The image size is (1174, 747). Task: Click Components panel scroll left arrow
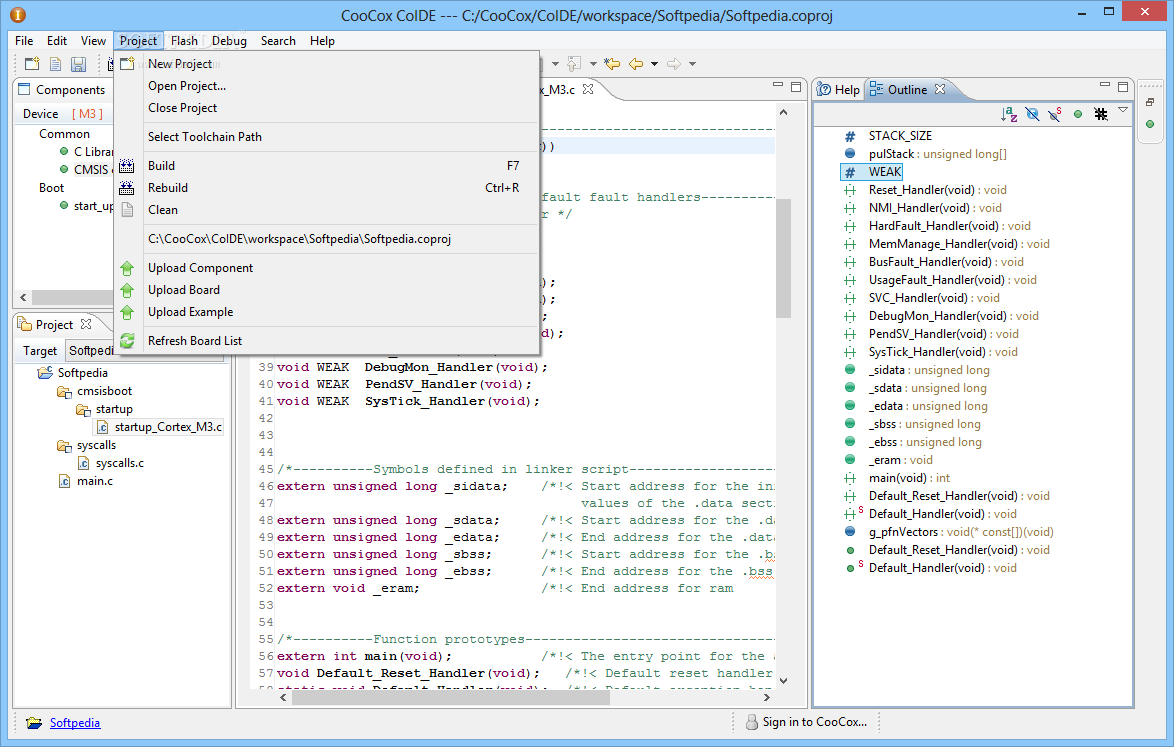[x=23, y=297]
